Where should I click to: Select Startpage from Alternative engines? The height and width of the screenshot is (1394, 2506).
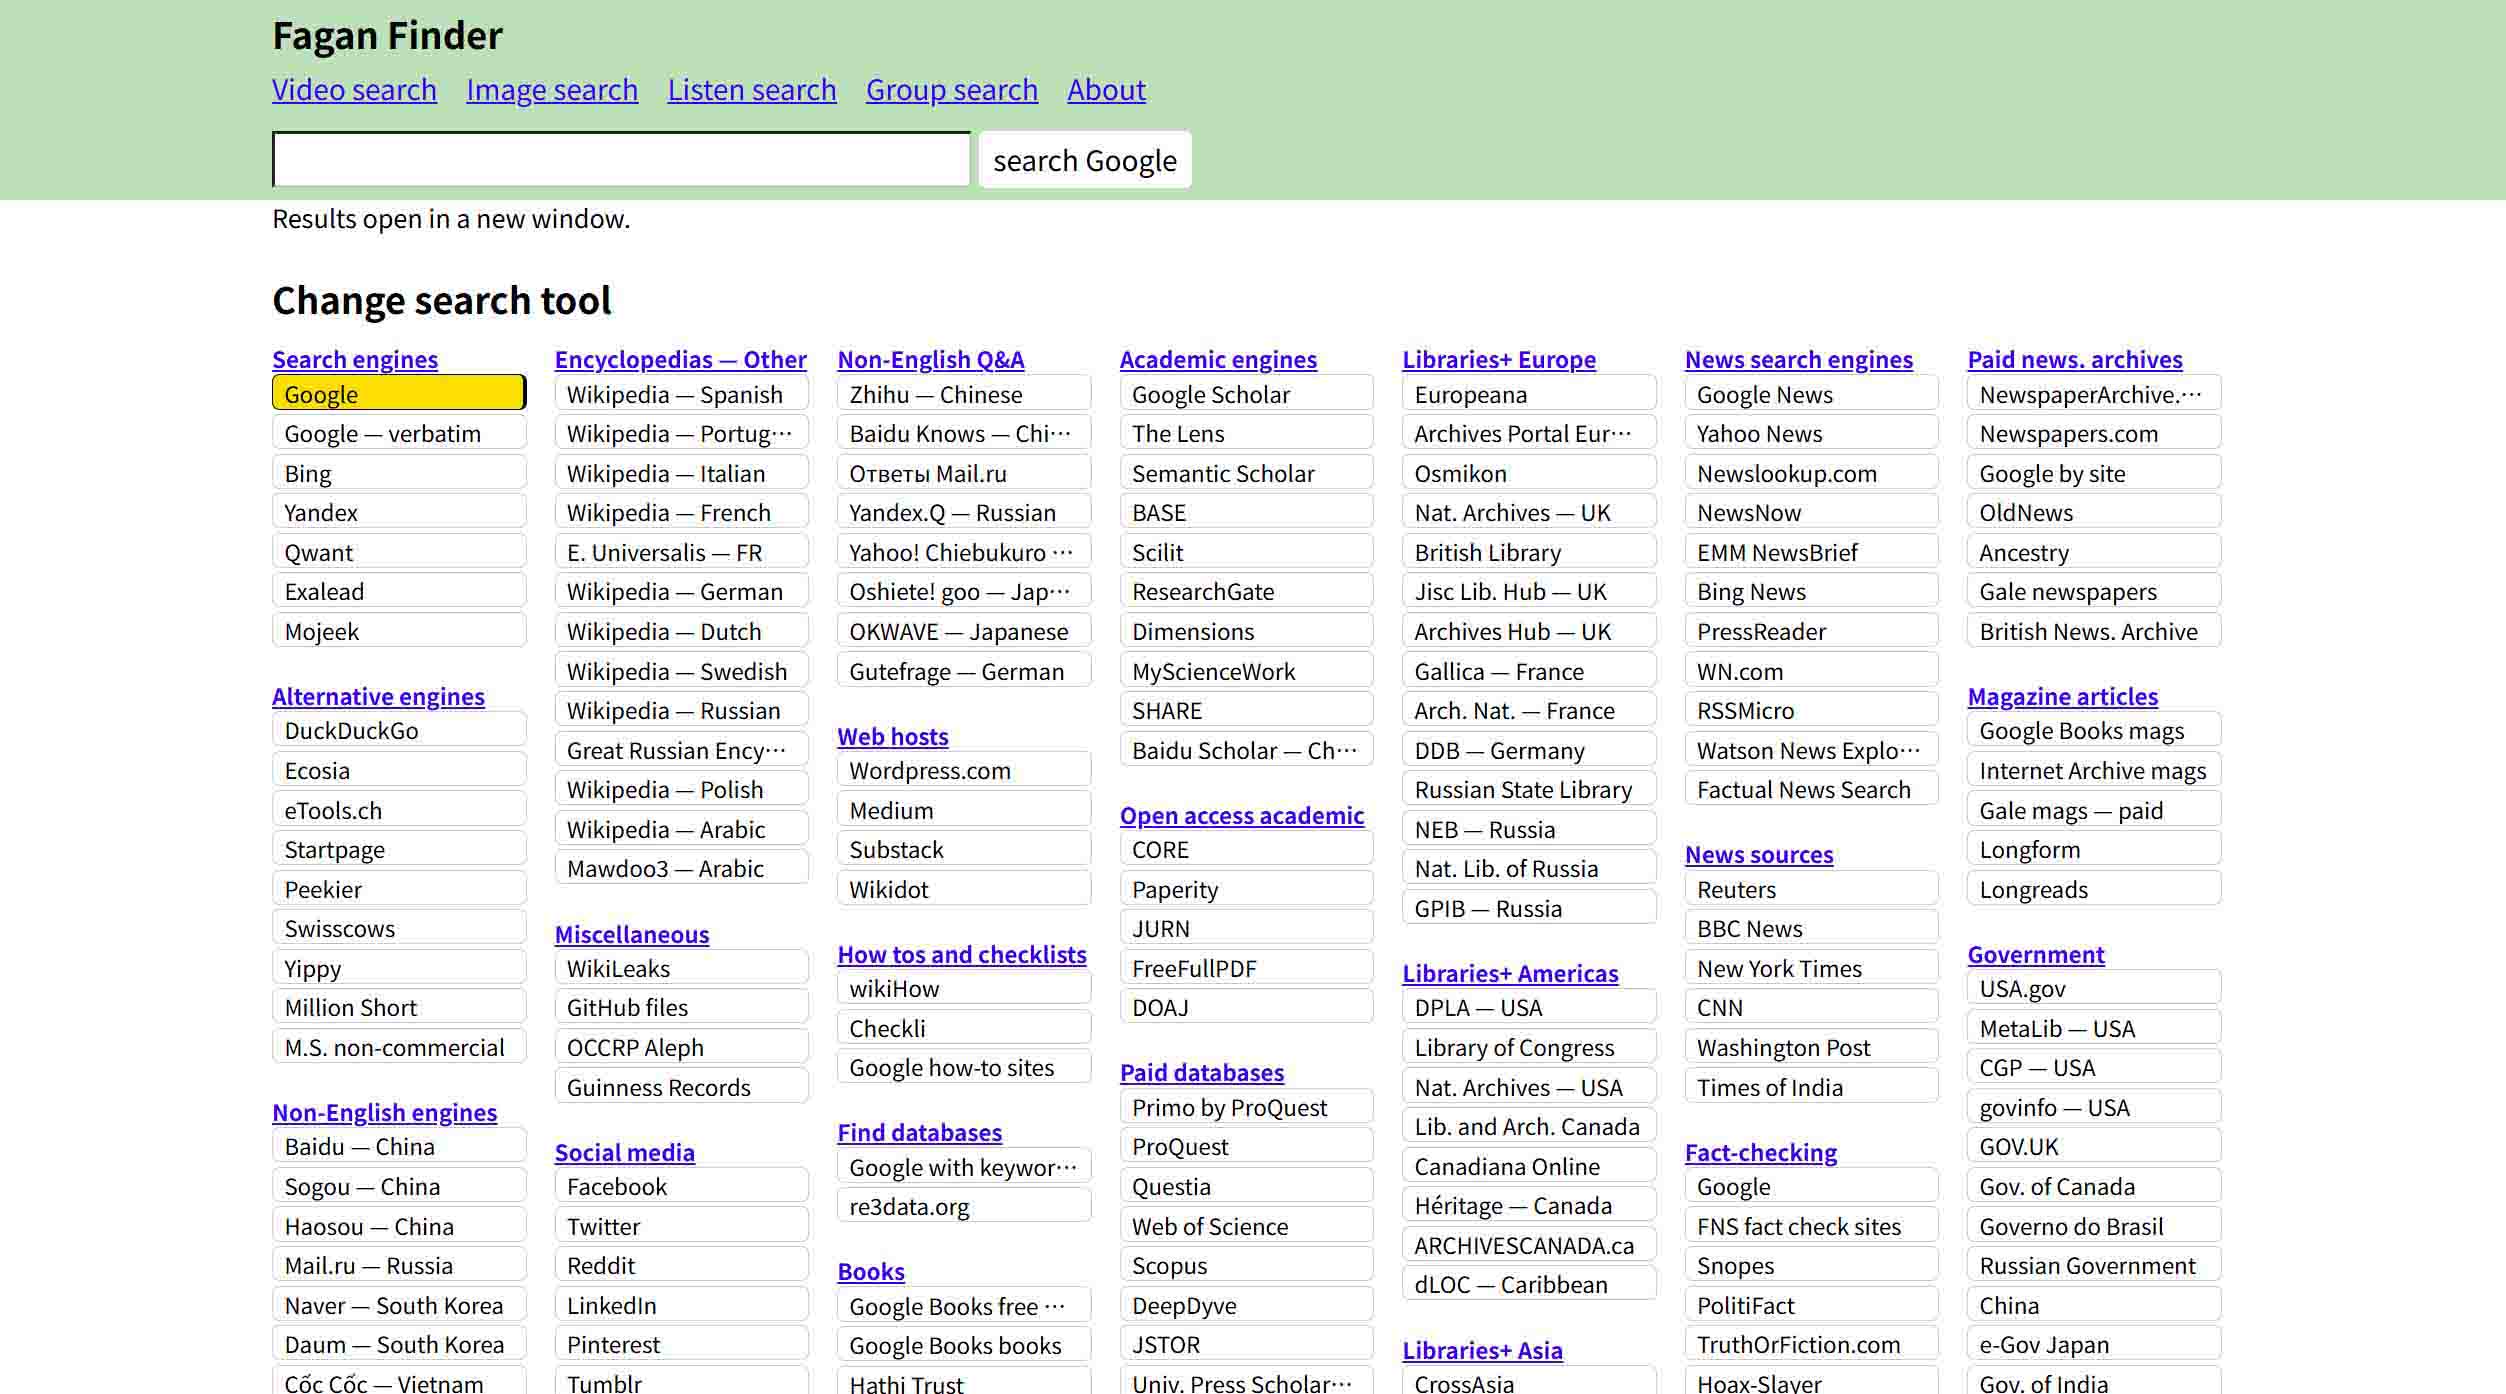coord(399,849)
